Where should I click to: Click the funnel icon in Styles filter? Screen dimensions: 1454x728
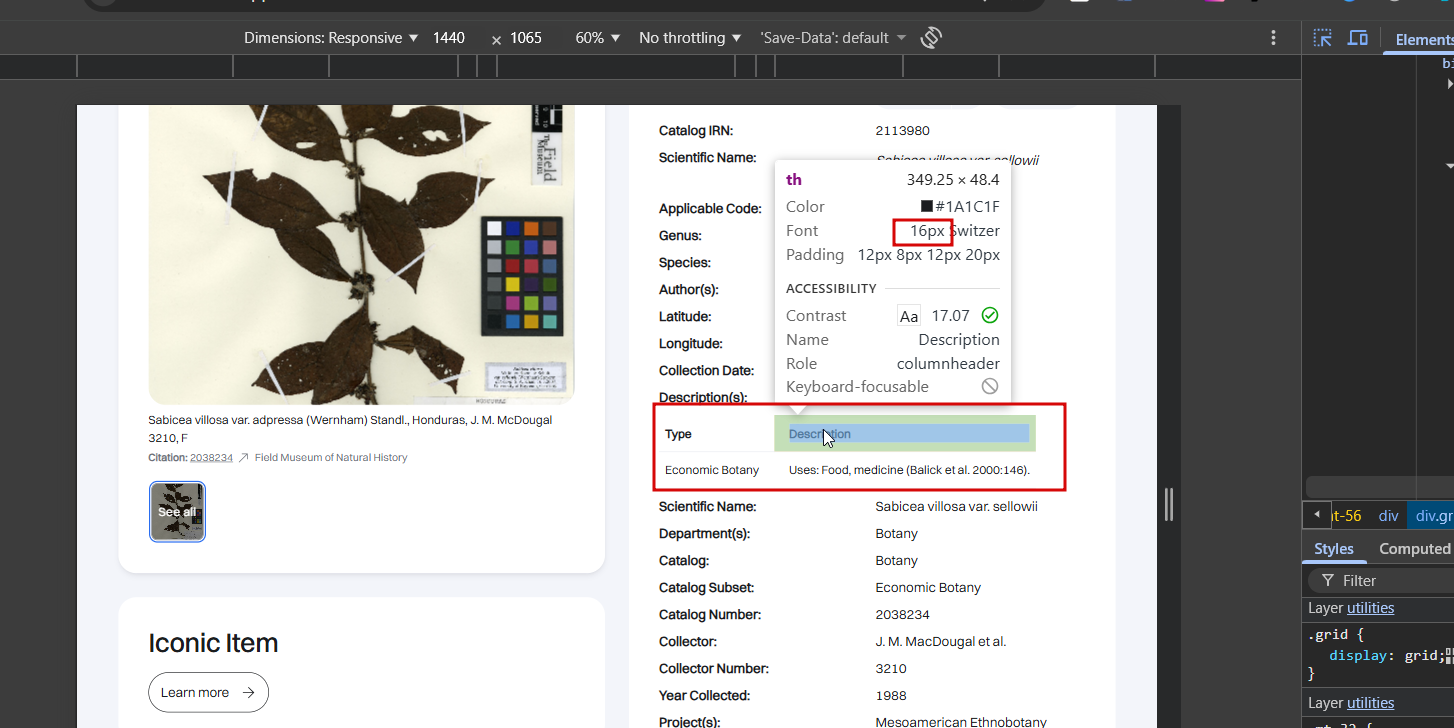pyautogui.click(x=1327, y=580)
